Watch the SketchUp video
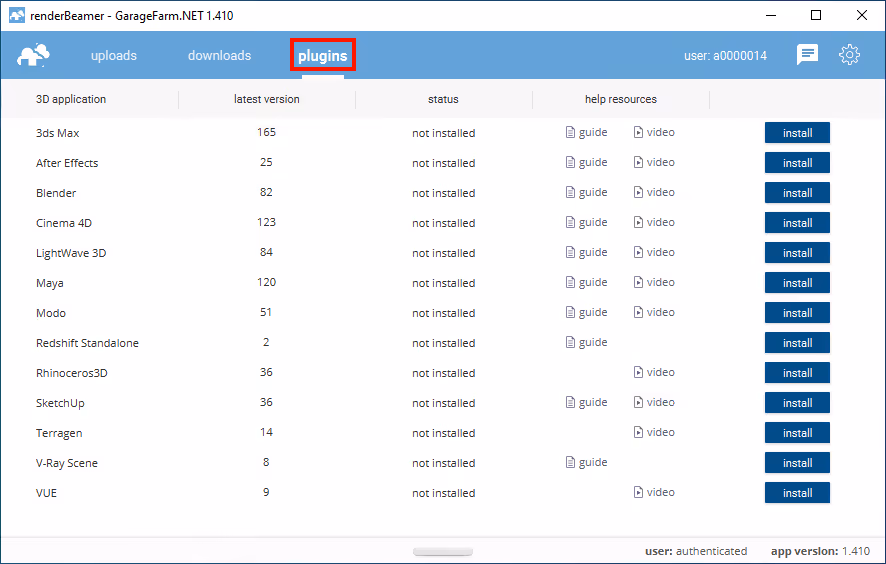Image resolution: width=886 pixels, height=564 pixels. 654,402
